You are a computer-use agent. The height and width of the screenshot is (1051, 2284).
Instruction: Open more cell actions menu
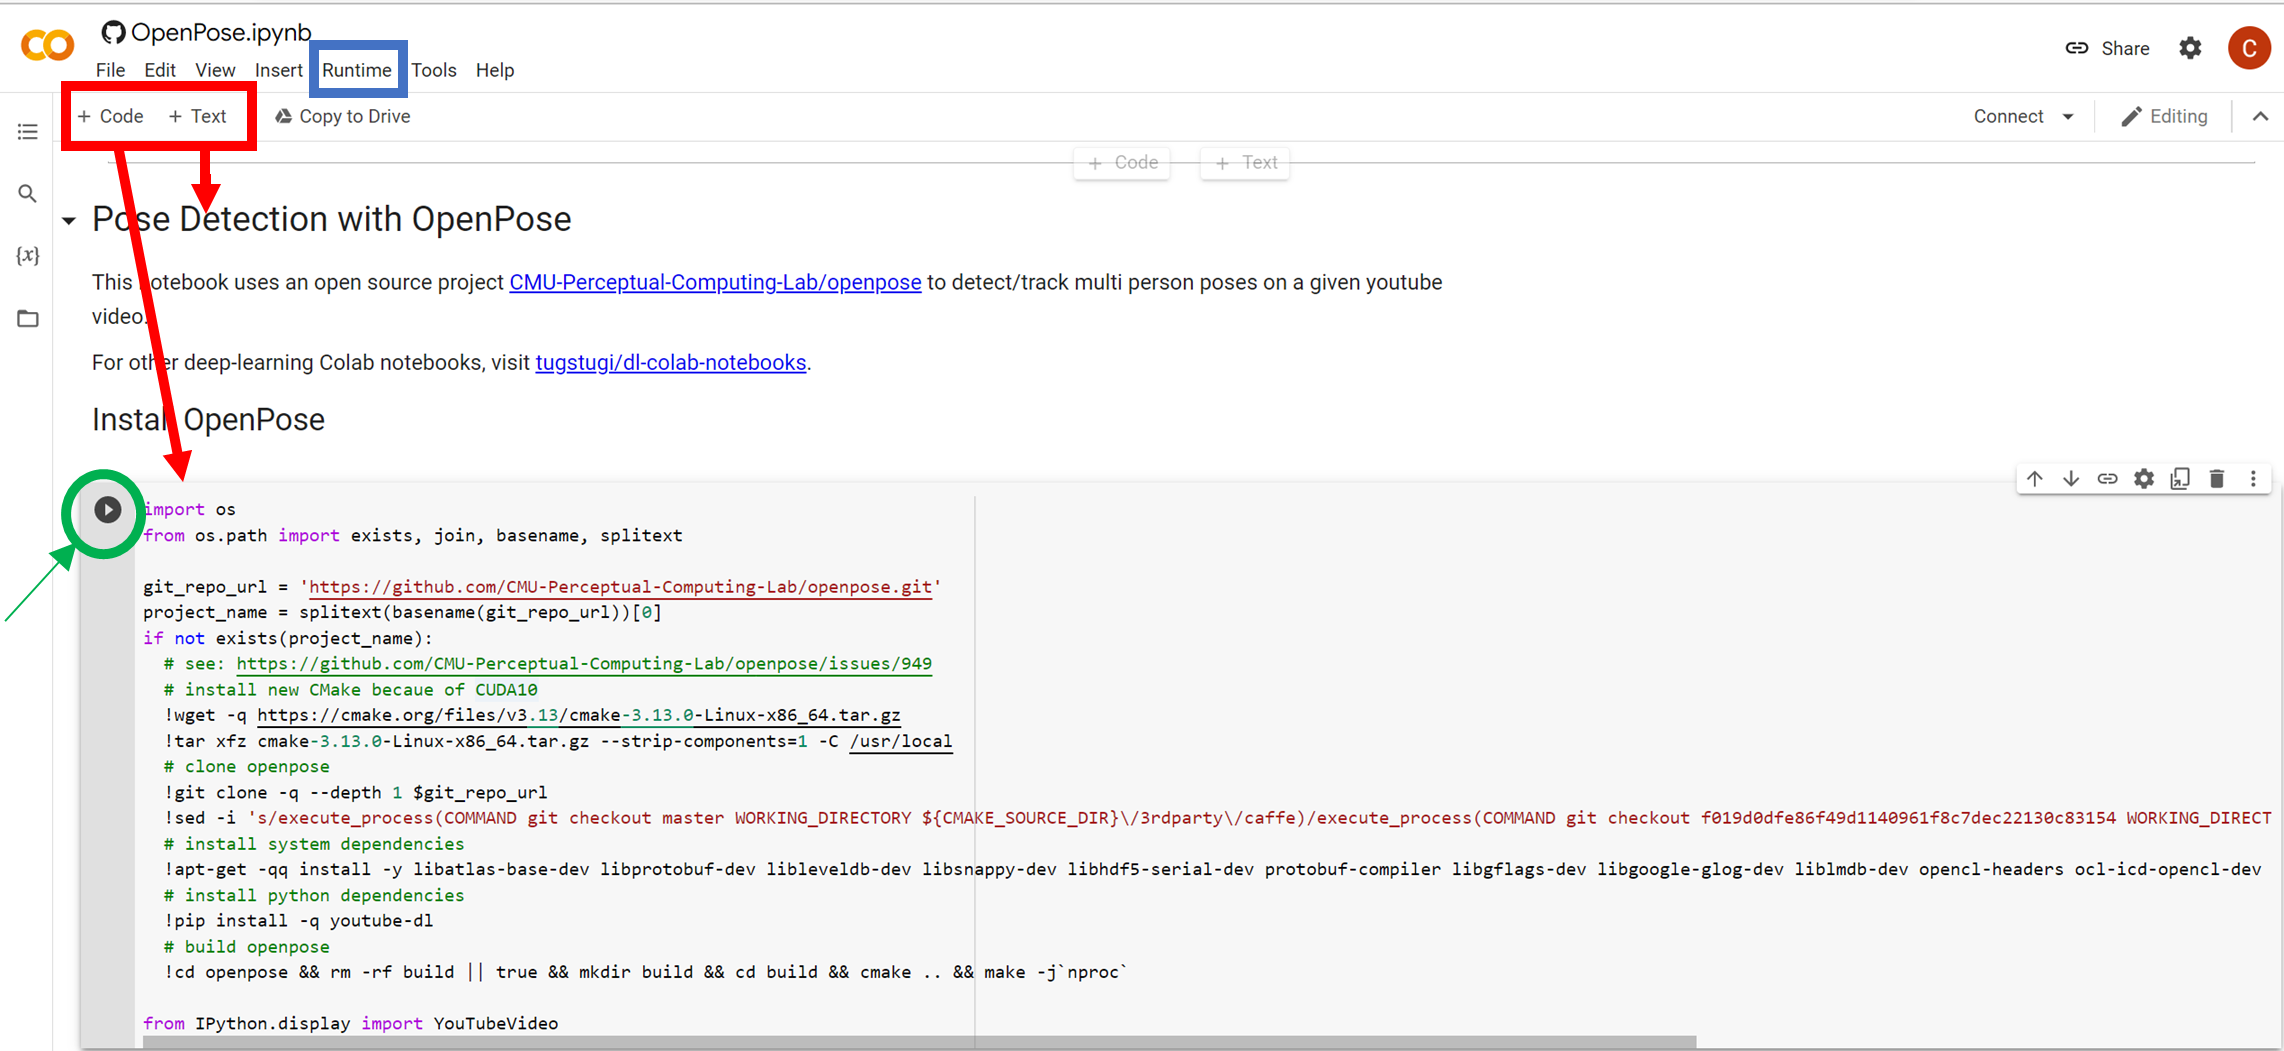point(2253,479)
